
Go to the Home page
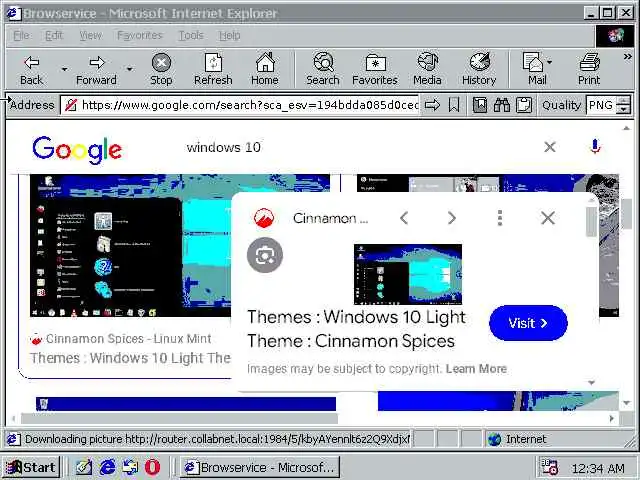[x=265, y=69]
